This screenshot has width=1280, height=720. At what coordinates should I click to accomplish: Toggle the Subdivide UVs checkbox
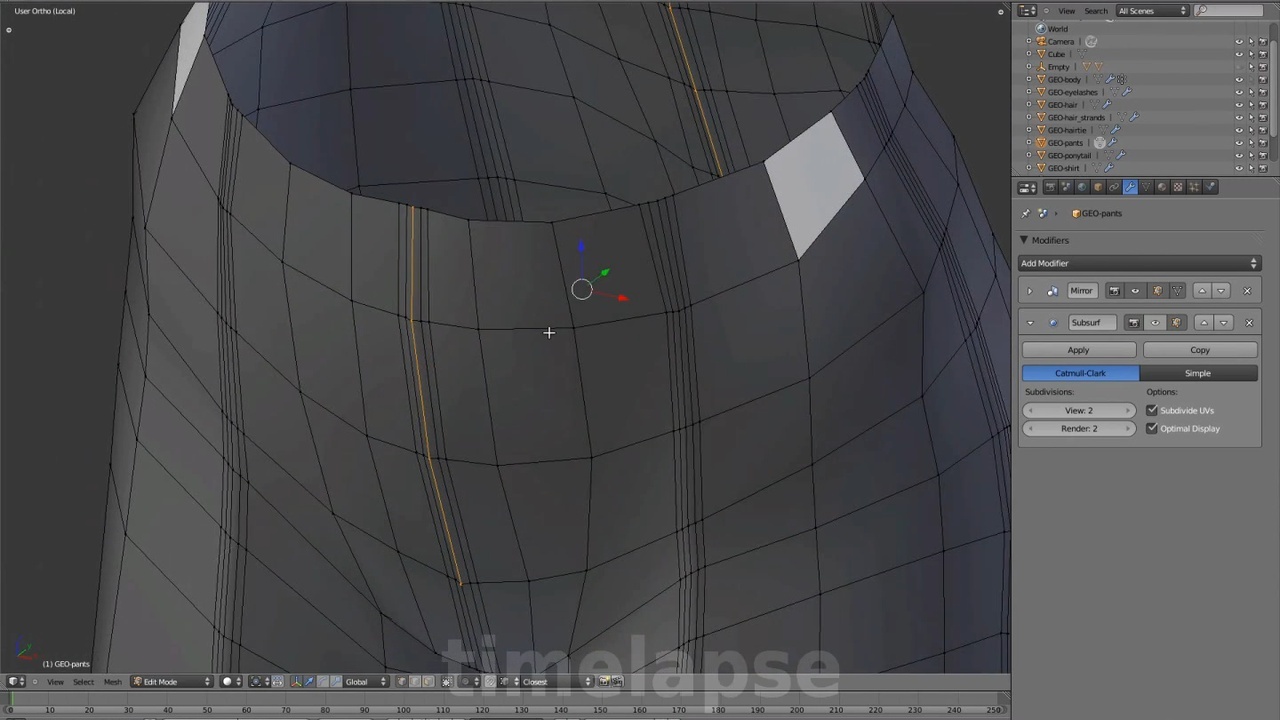1152,410
